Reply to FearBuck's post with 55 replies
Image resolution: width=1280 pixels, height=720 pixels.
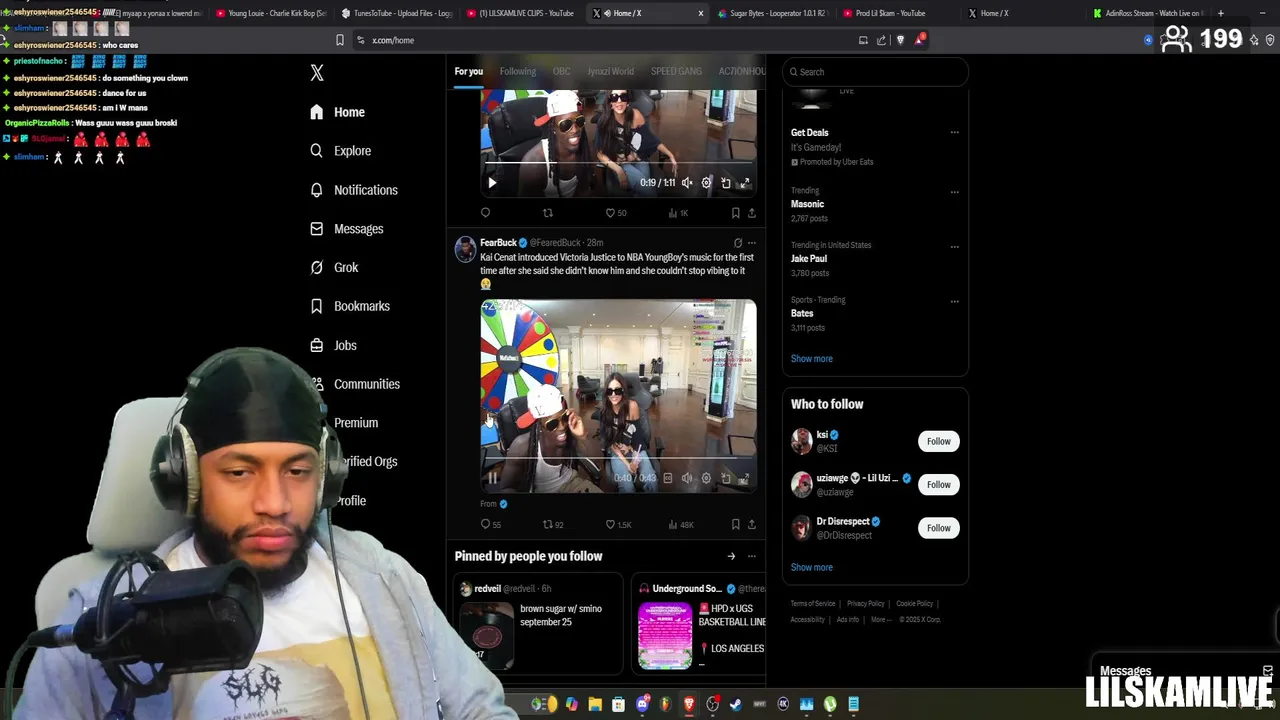(491, 524)
